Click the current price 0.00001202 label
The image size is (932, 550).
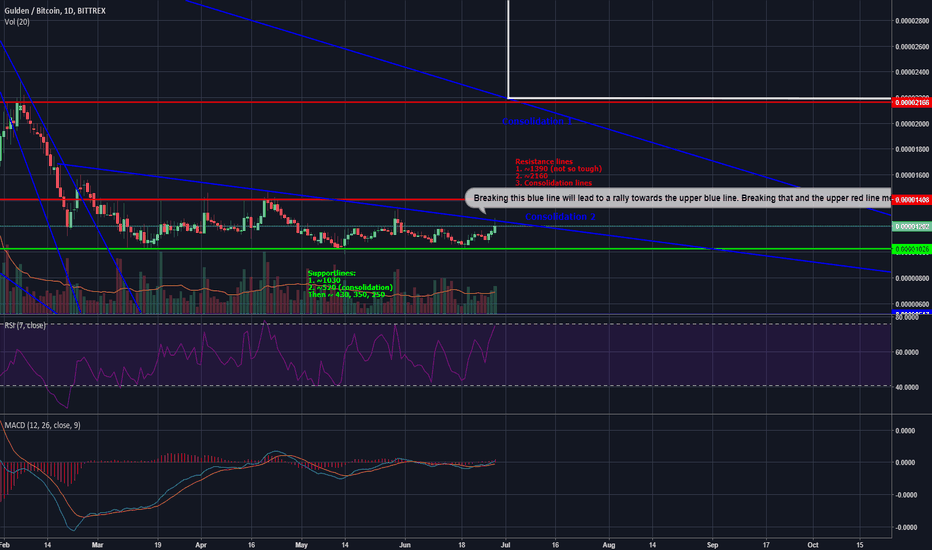[911, 227]
